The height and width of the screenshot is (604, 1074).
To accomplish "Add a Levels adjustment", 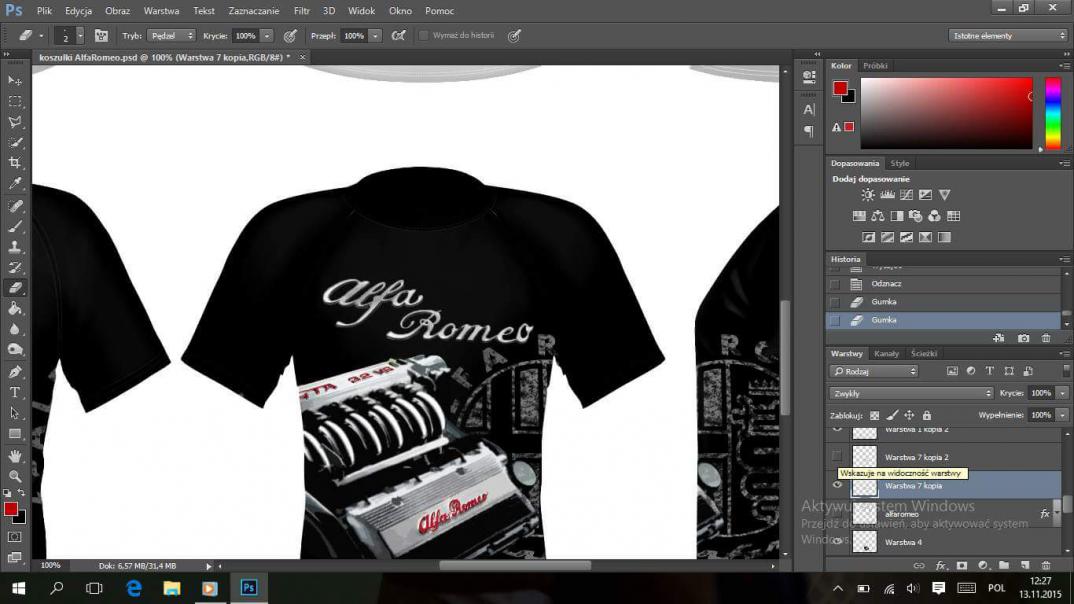I will click(x=887, y=195).
